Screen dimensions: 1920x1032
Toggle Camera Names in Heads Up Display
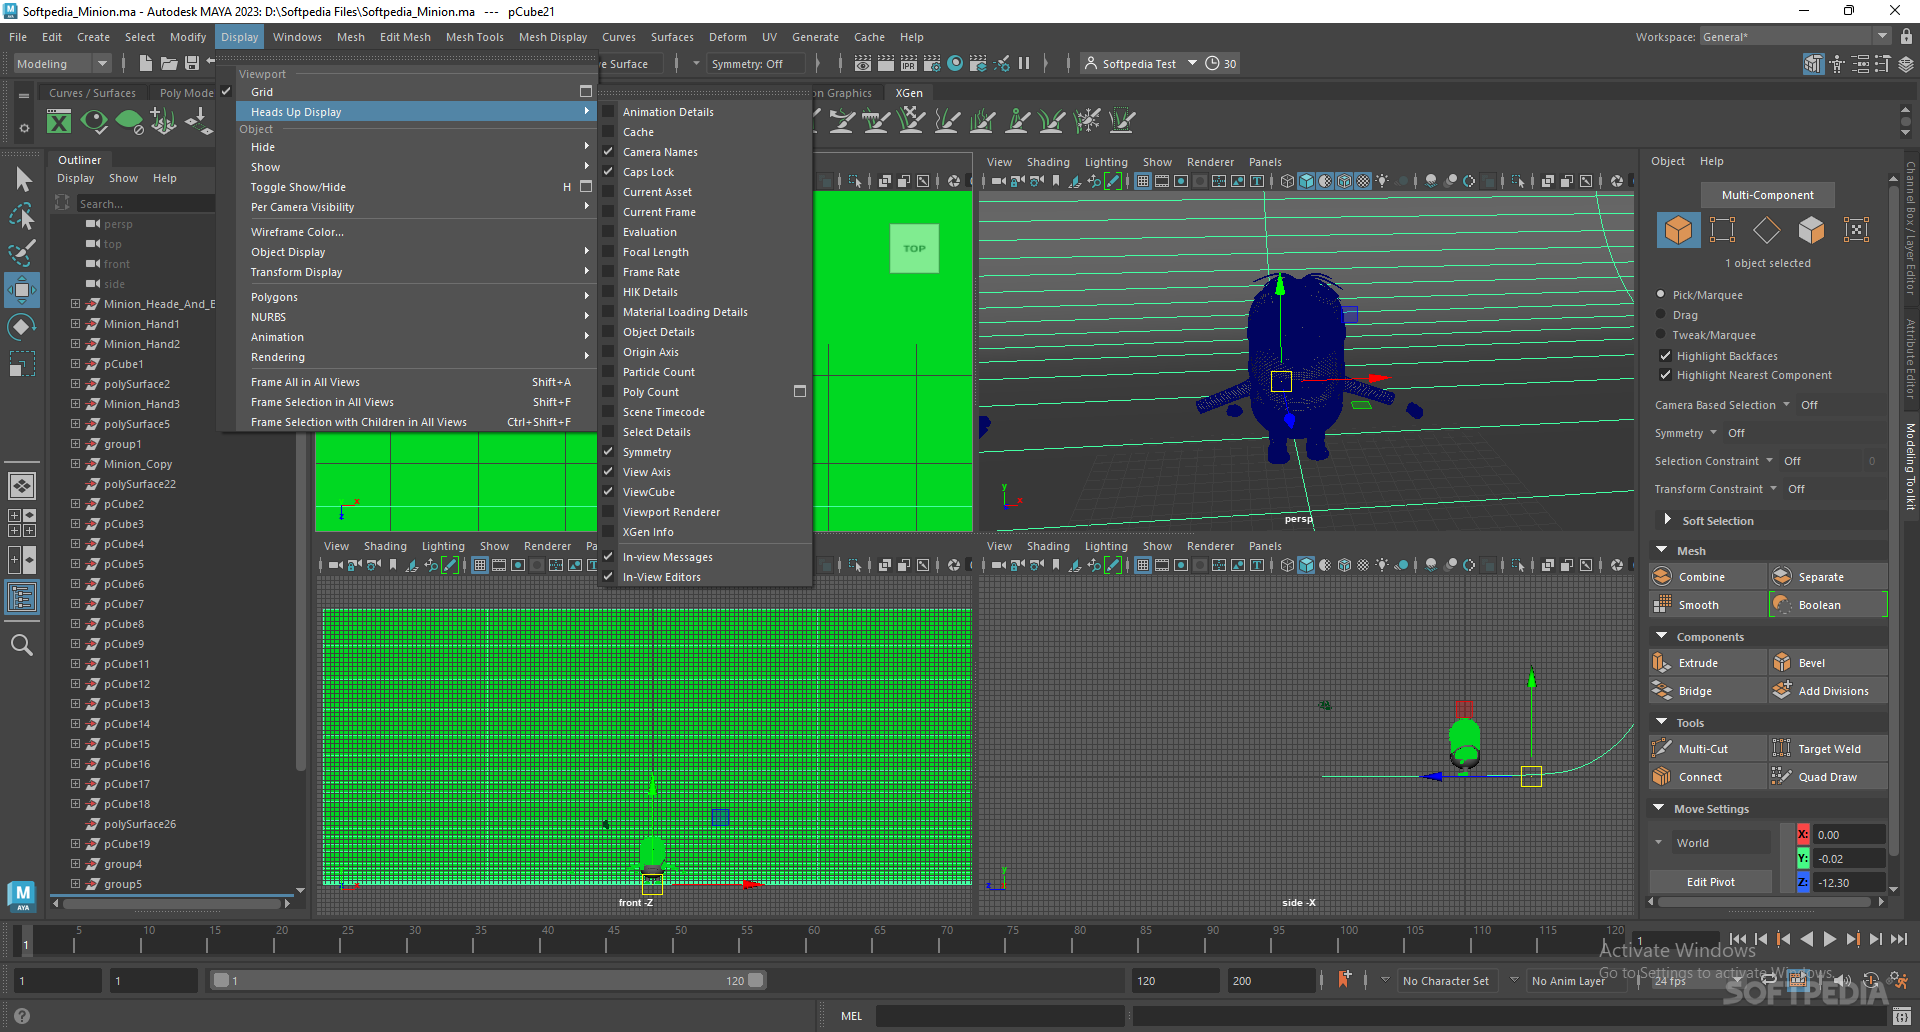660,152
